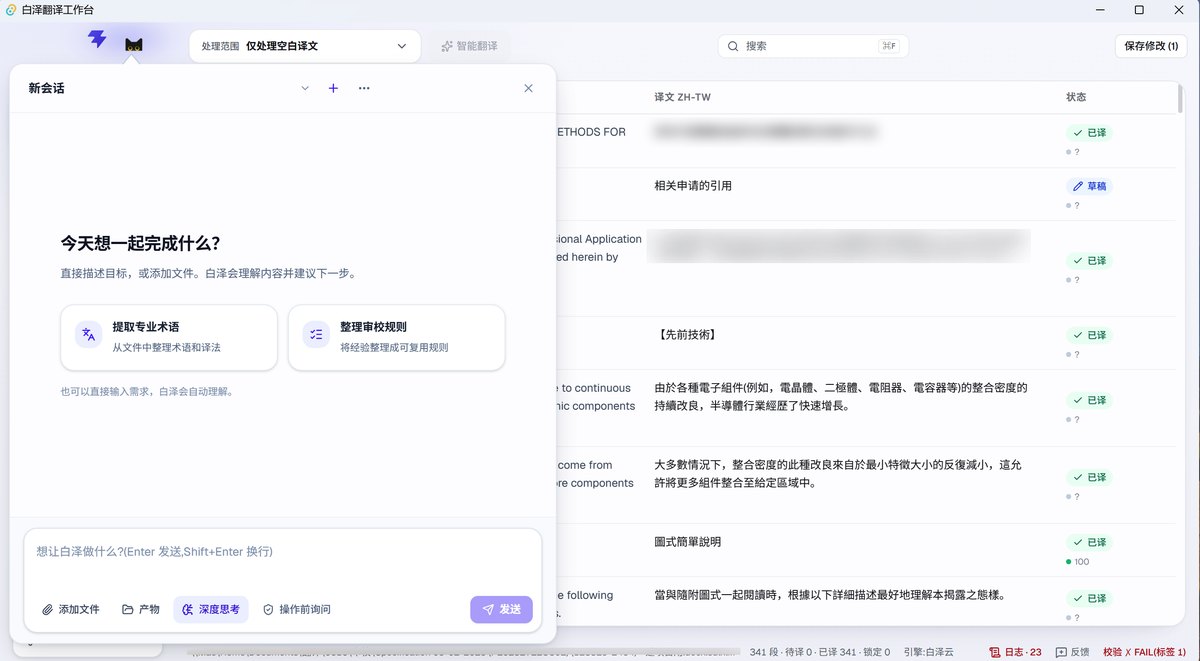Open 日志 · 23 in status bar
The width and height of the screenshot is (1200, 661).
[x=1015, y=652]
